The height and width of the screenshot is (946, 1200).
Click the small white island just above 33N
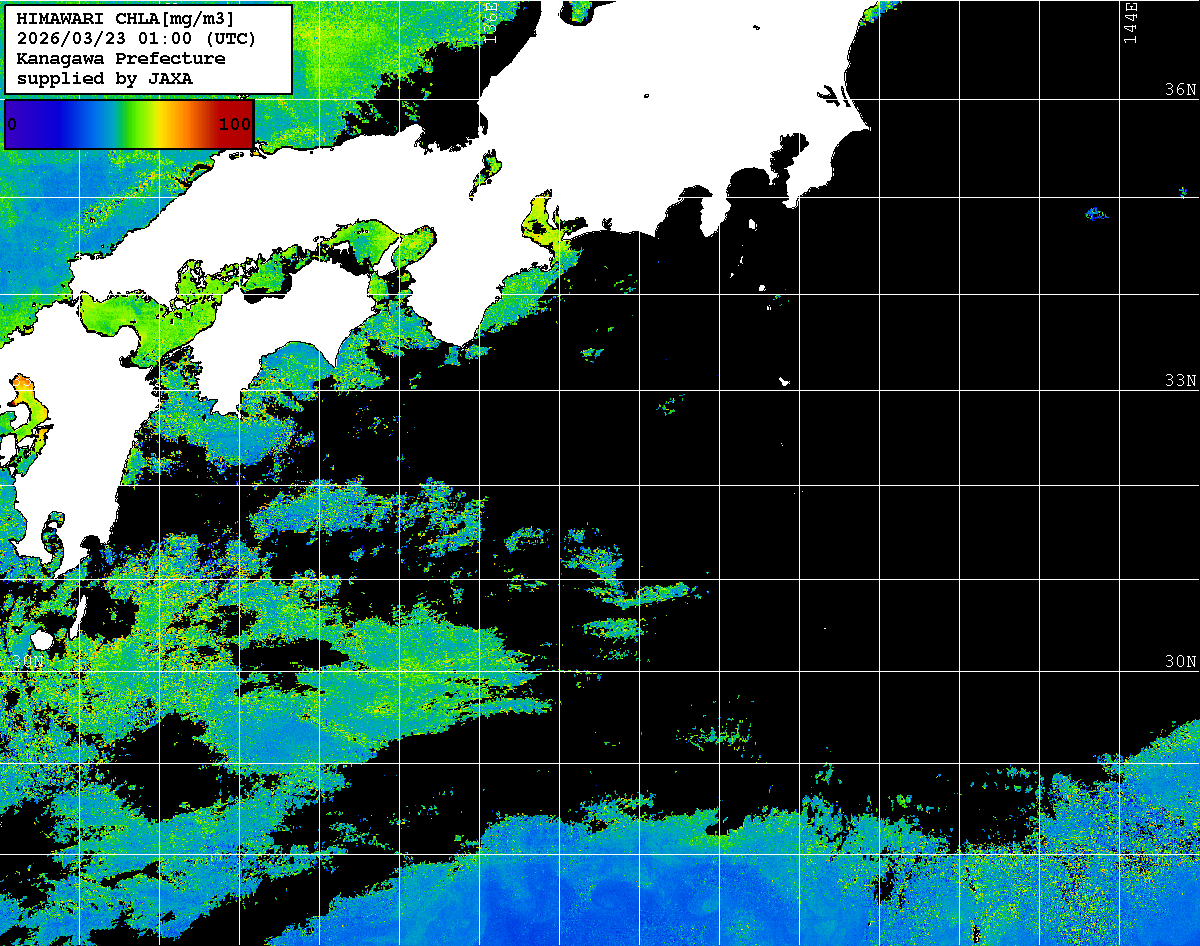tap(784, 381)
